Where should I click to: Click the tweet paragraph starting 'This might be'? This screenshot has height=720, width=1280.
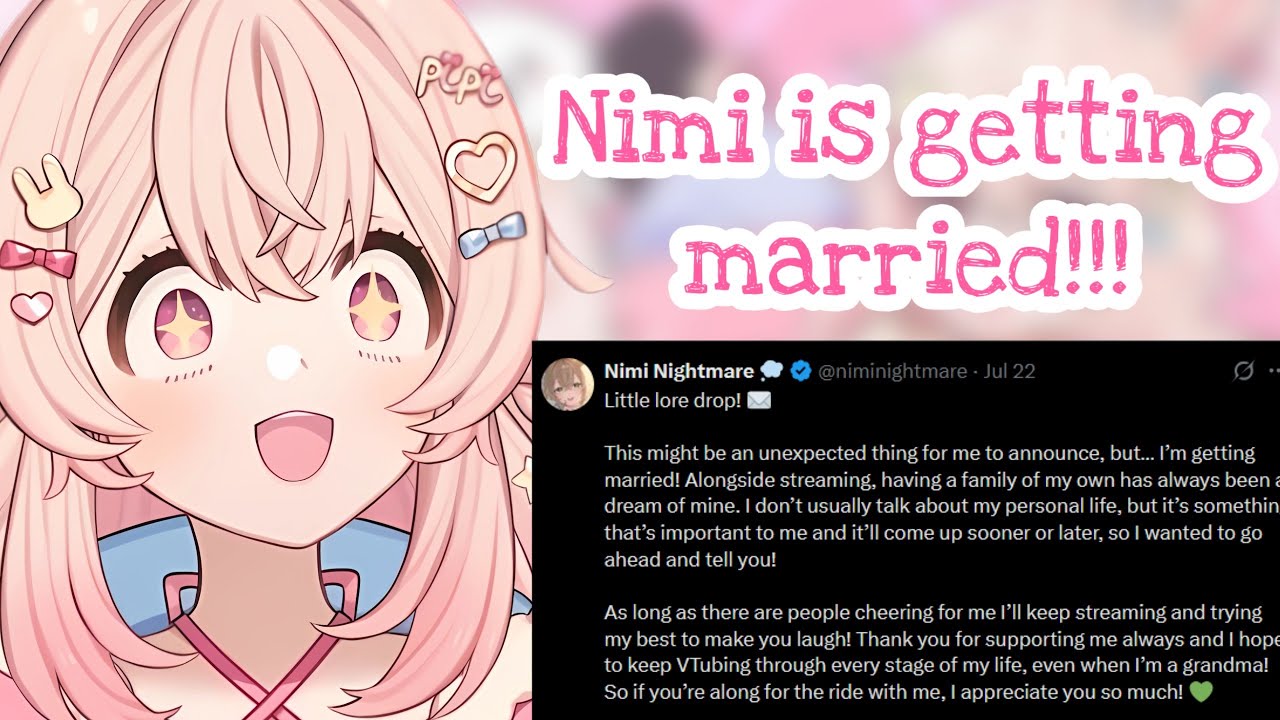tap(940, 506)
